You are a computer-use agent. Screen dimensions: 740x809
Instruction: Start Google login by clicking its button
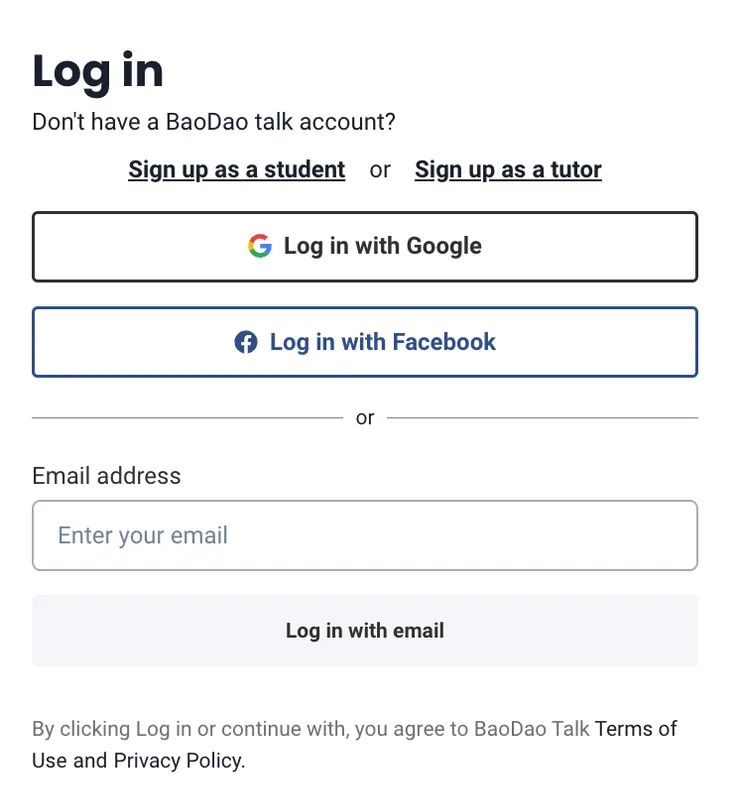pyautogui.click(x=365, y=245)
